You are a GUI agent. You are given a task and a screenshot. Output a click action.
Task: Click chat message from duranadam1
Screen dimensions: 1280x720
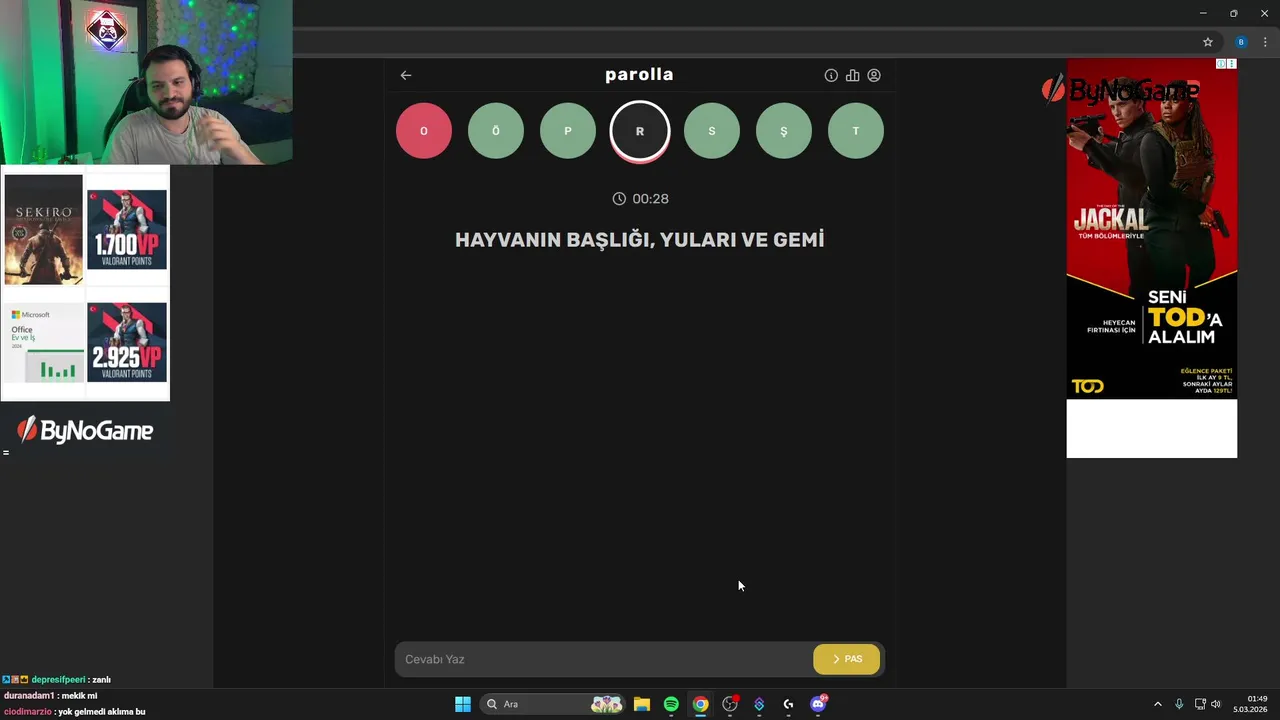coord(51,696)
